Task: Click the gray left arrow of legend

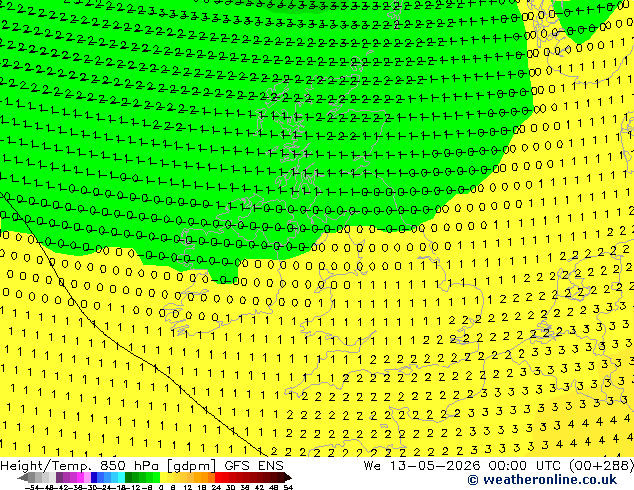Action: [x=23, y=478]
